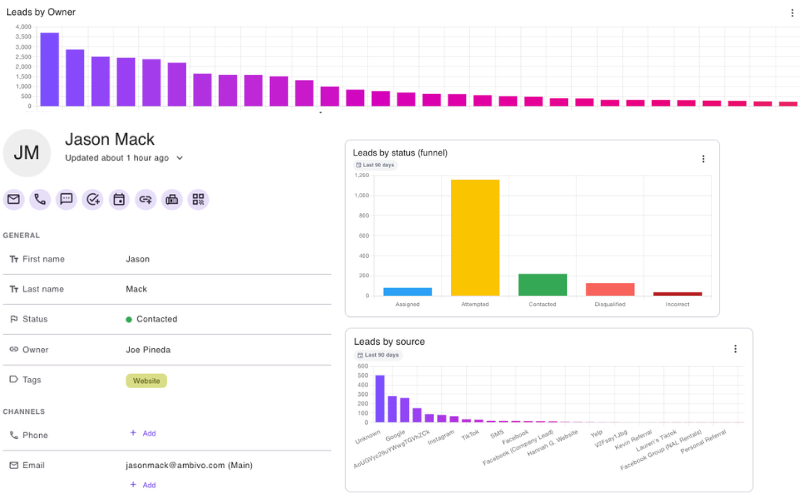Click the Google source axis label
Image resolution: width=800 pixels, height=500 pixels.
(x=395, y=436)
